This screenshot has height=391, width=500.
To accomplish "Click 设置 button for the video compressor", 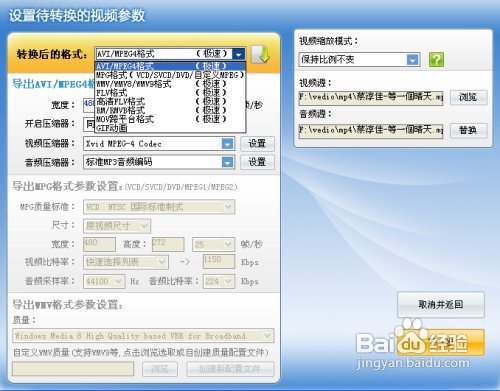I will pyautogui.click(x=257, y=144).
